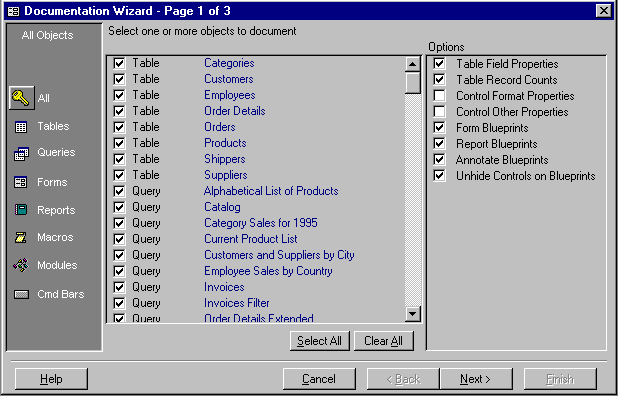Screen dimensions: 618x396
Task: Toggle Annotate Blueprints checkbox
Action: click(439, 160)
